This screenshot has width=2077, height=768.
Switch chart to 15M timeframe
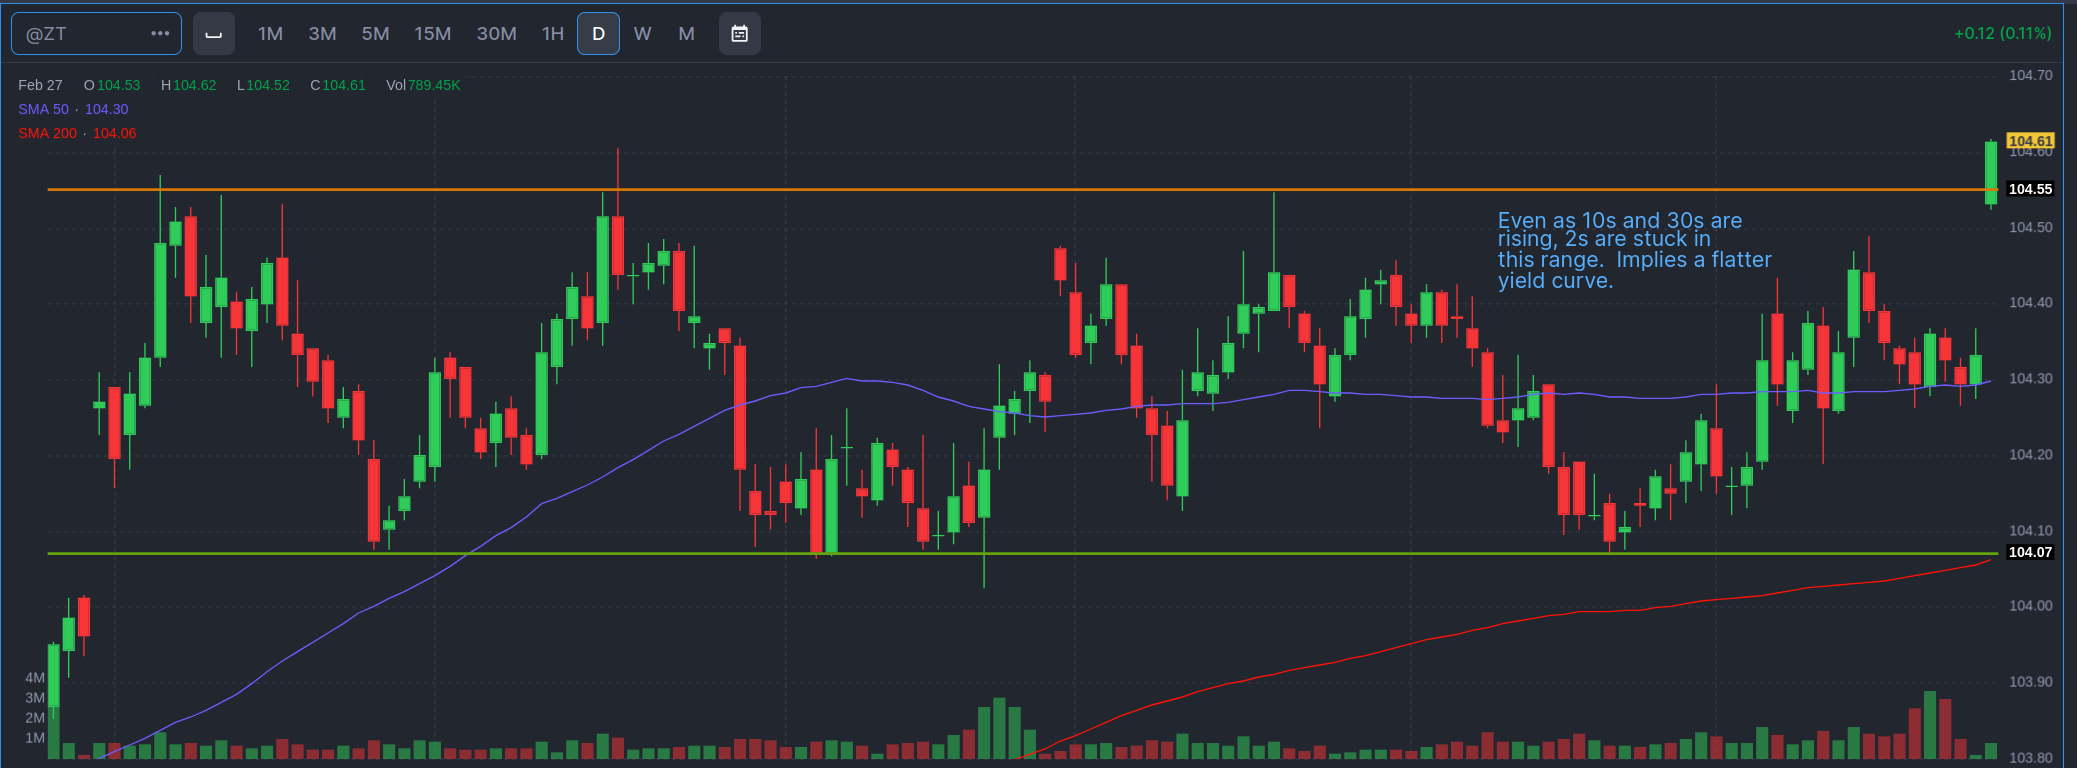[x=432, y=34]
